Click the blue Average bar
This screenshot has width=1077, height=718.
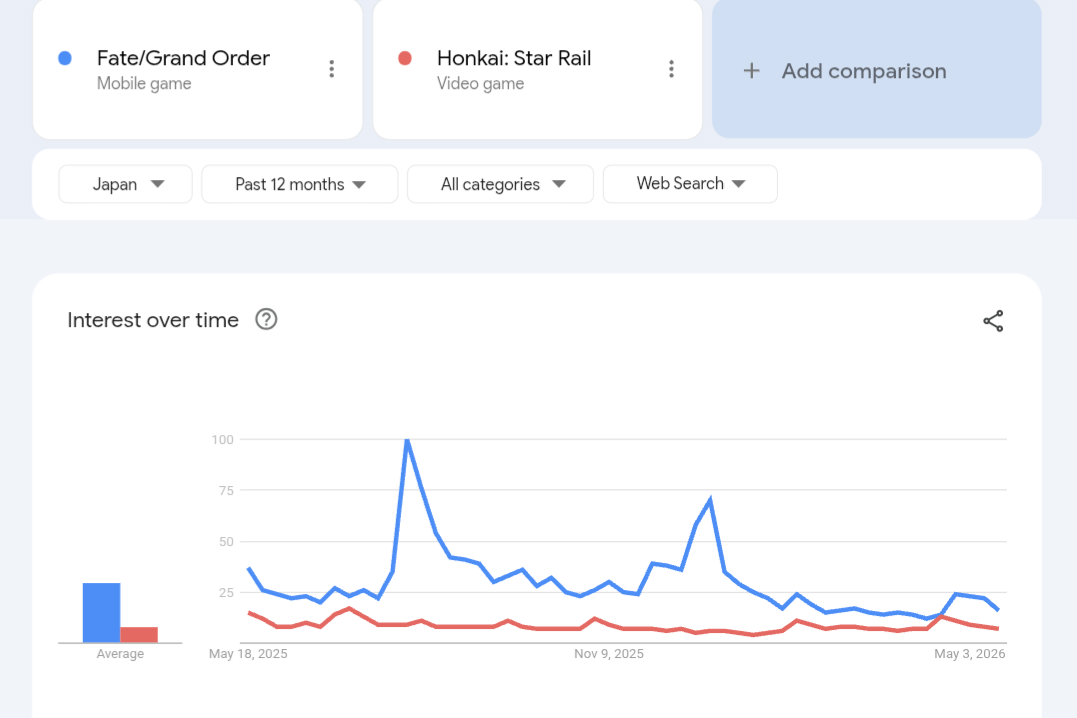[102, 613]
